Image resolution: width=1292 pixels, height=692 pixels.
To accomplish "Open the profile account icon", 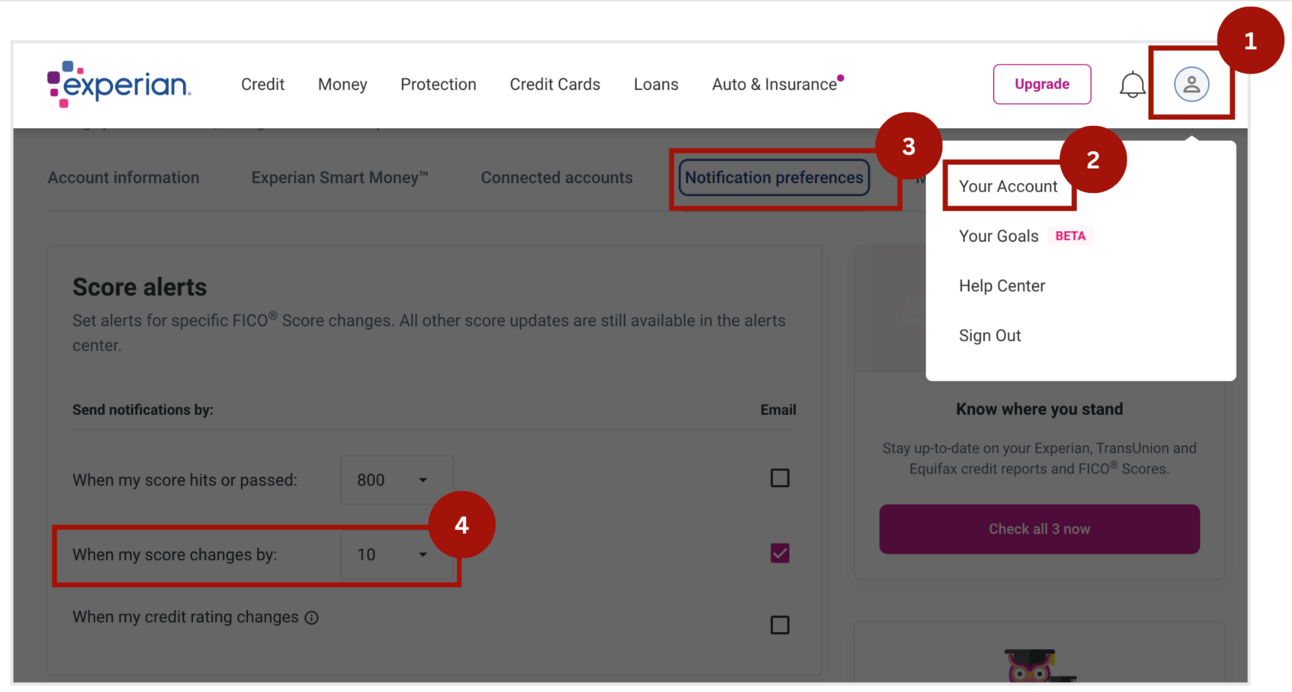I will [x=1191, y=84].
